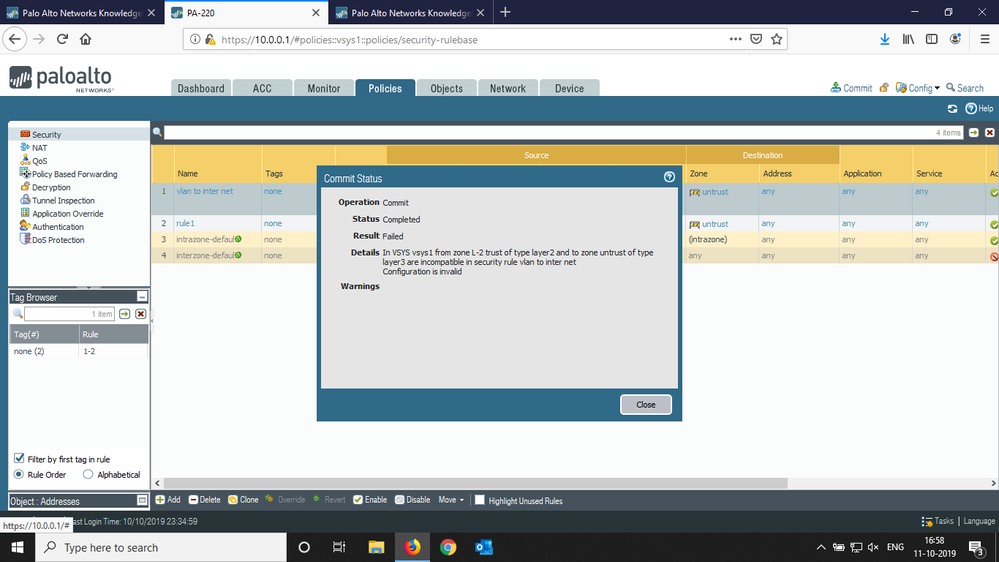Toggle Filter by first tag in rule
The height and width of the screenshot is (562, 999).
click(x=19, y=458)
